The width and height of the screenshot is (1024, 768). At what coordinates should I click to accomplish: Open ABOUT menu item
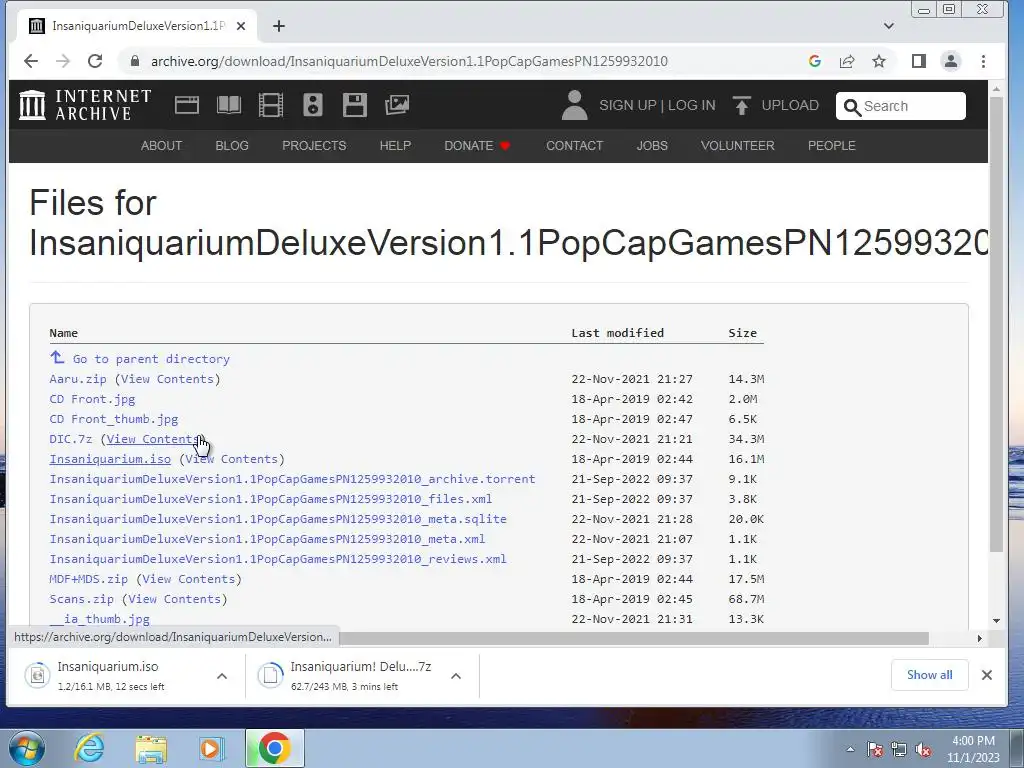[x=161, y=146]
